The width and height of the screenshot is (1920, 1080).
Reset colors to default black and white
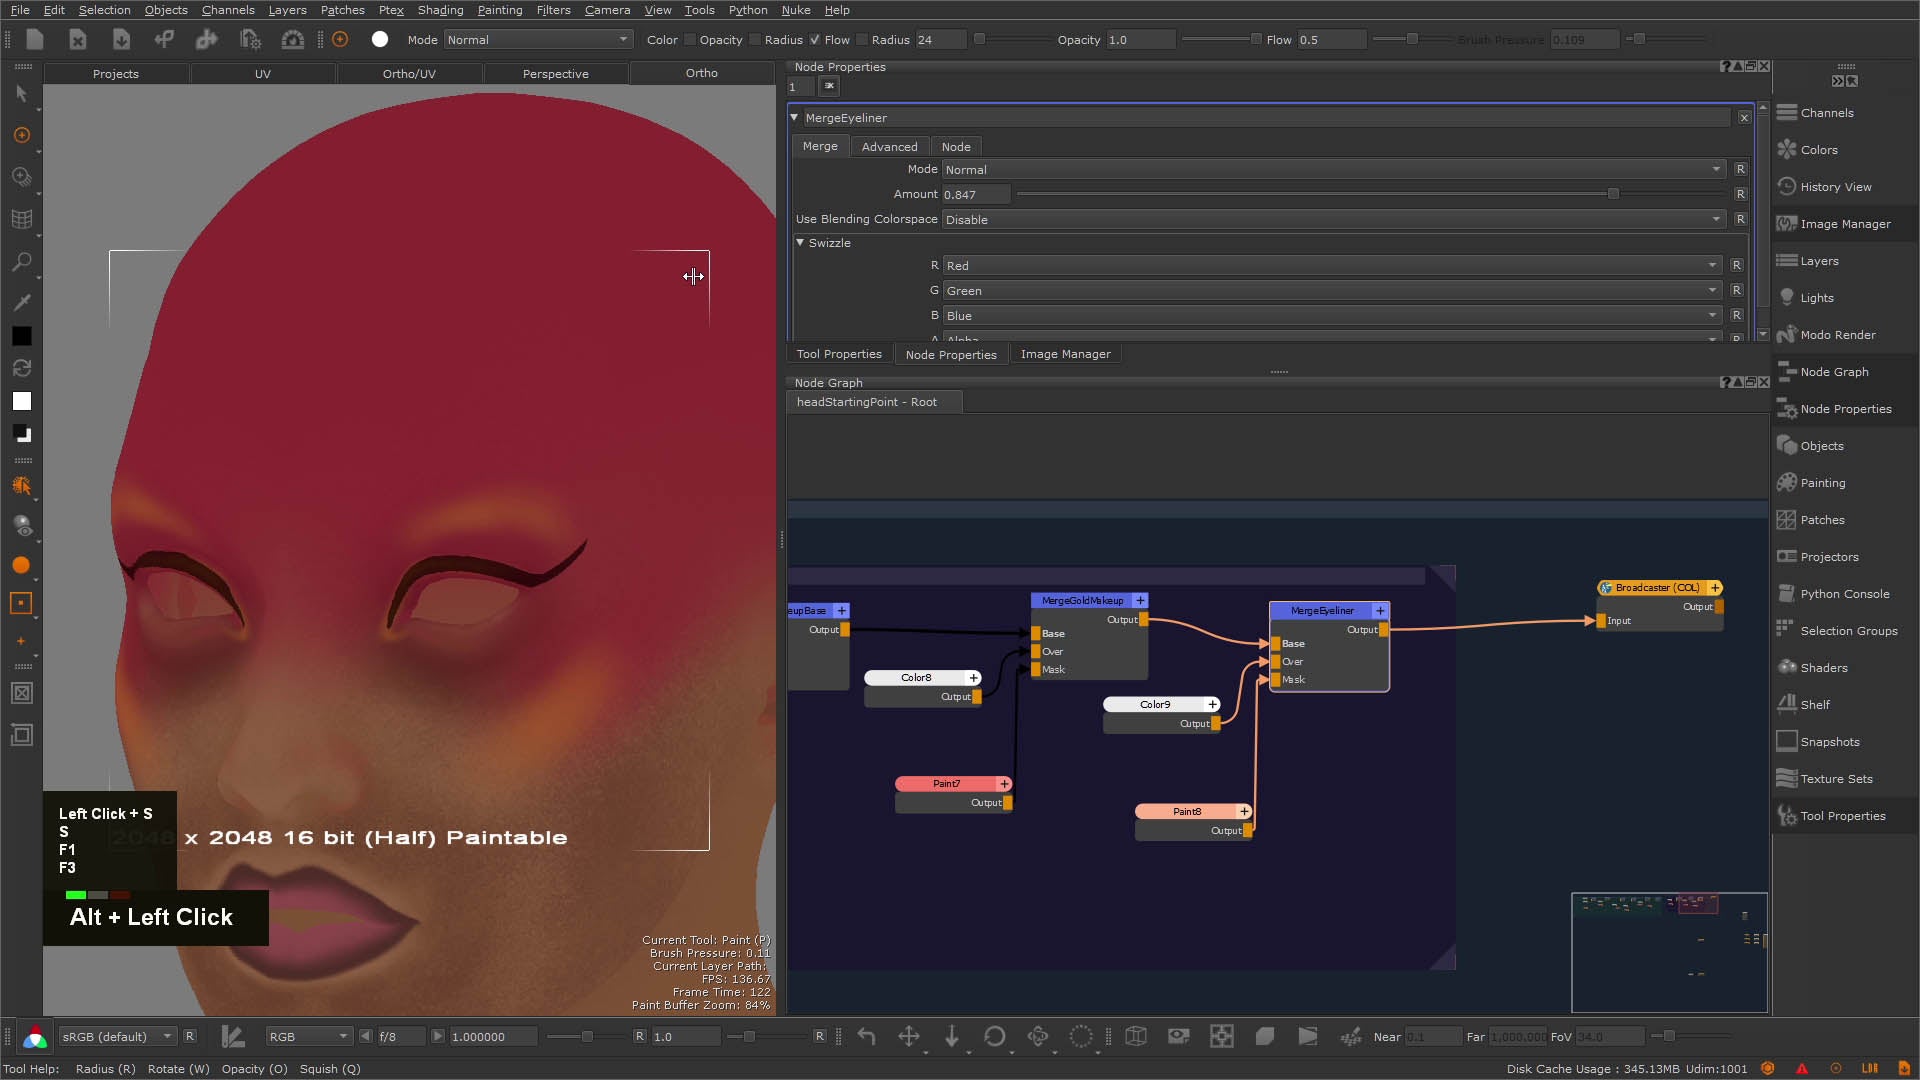pos(21,434)
